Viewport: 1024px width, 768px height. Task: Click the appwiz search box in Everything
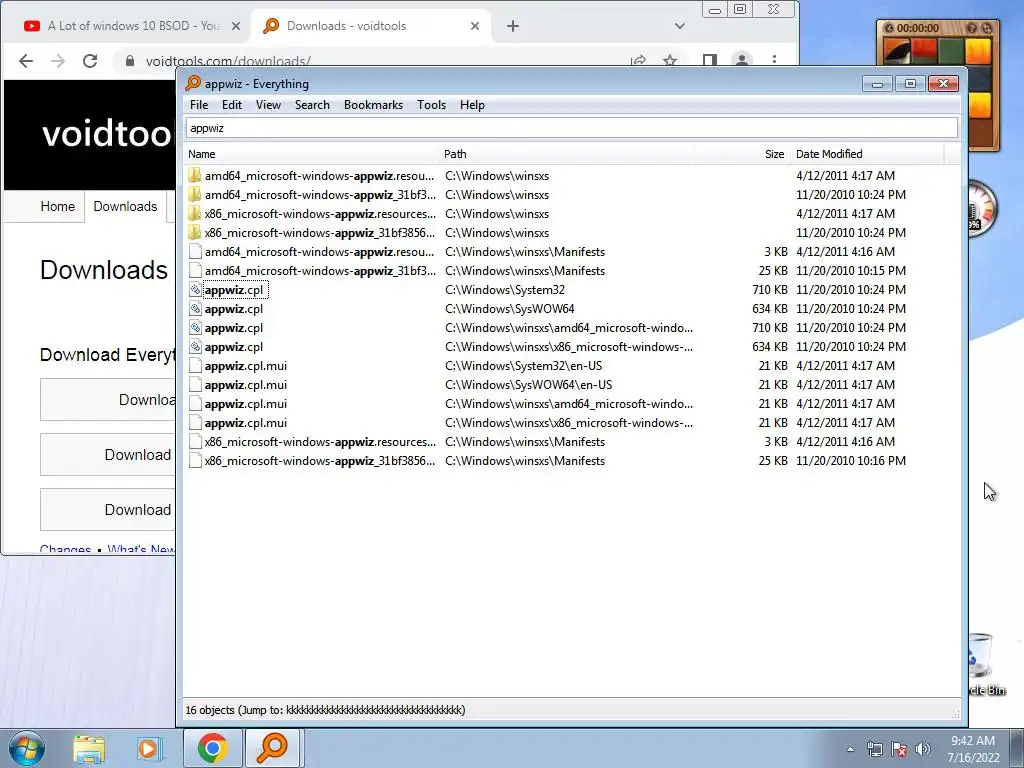tap(571, 128)
